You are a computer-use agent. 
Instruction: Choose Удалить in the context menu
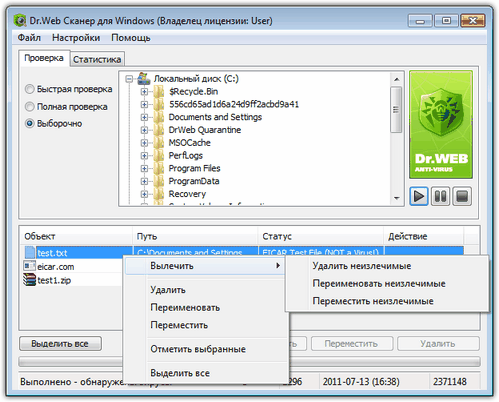pos(204,290)
